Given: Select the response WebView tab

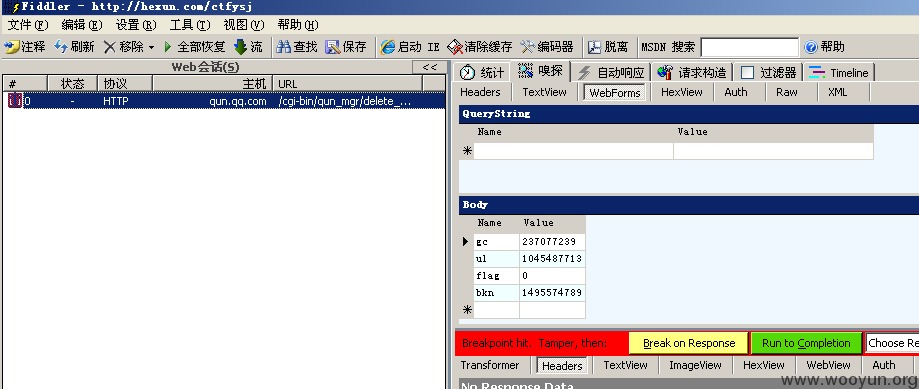Looking at the screenshot, I should click(828, 365).
